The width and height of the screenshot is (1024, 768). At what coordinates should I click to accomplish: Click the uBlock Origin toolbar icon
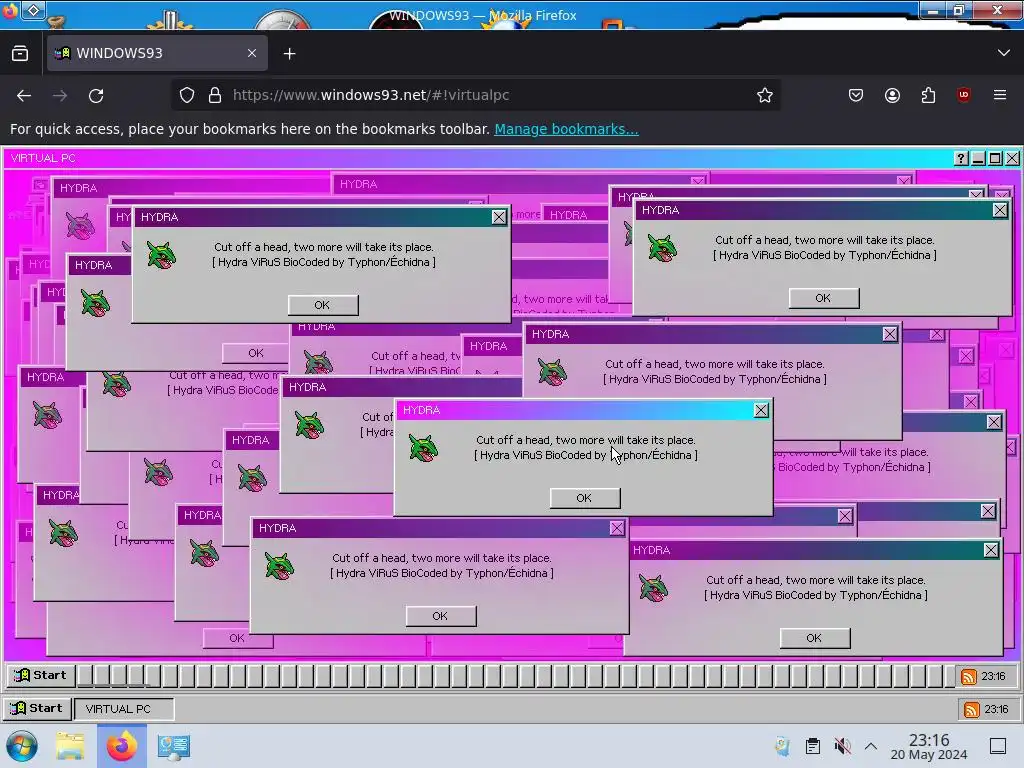tap(964, 95)
